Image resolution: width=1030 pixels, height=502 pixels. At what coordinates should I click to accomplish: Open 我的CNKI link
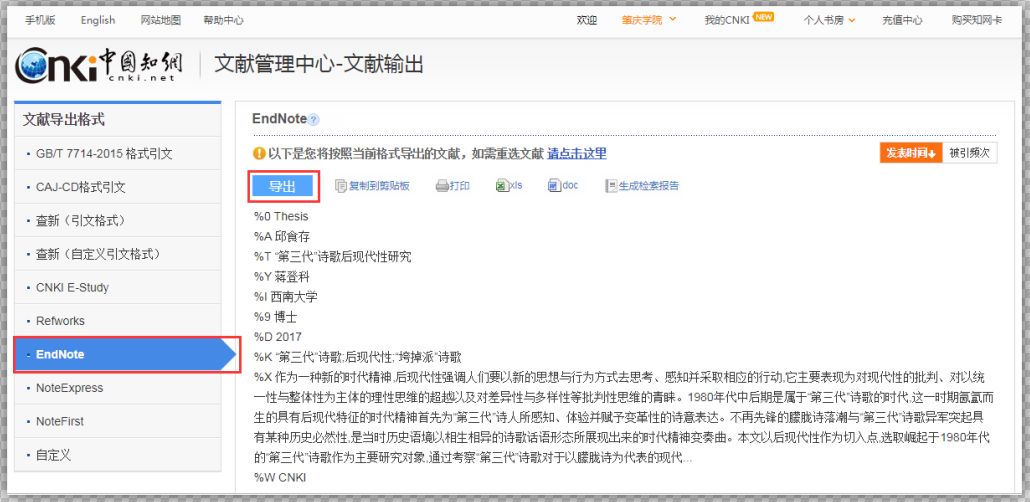point(727,20)
